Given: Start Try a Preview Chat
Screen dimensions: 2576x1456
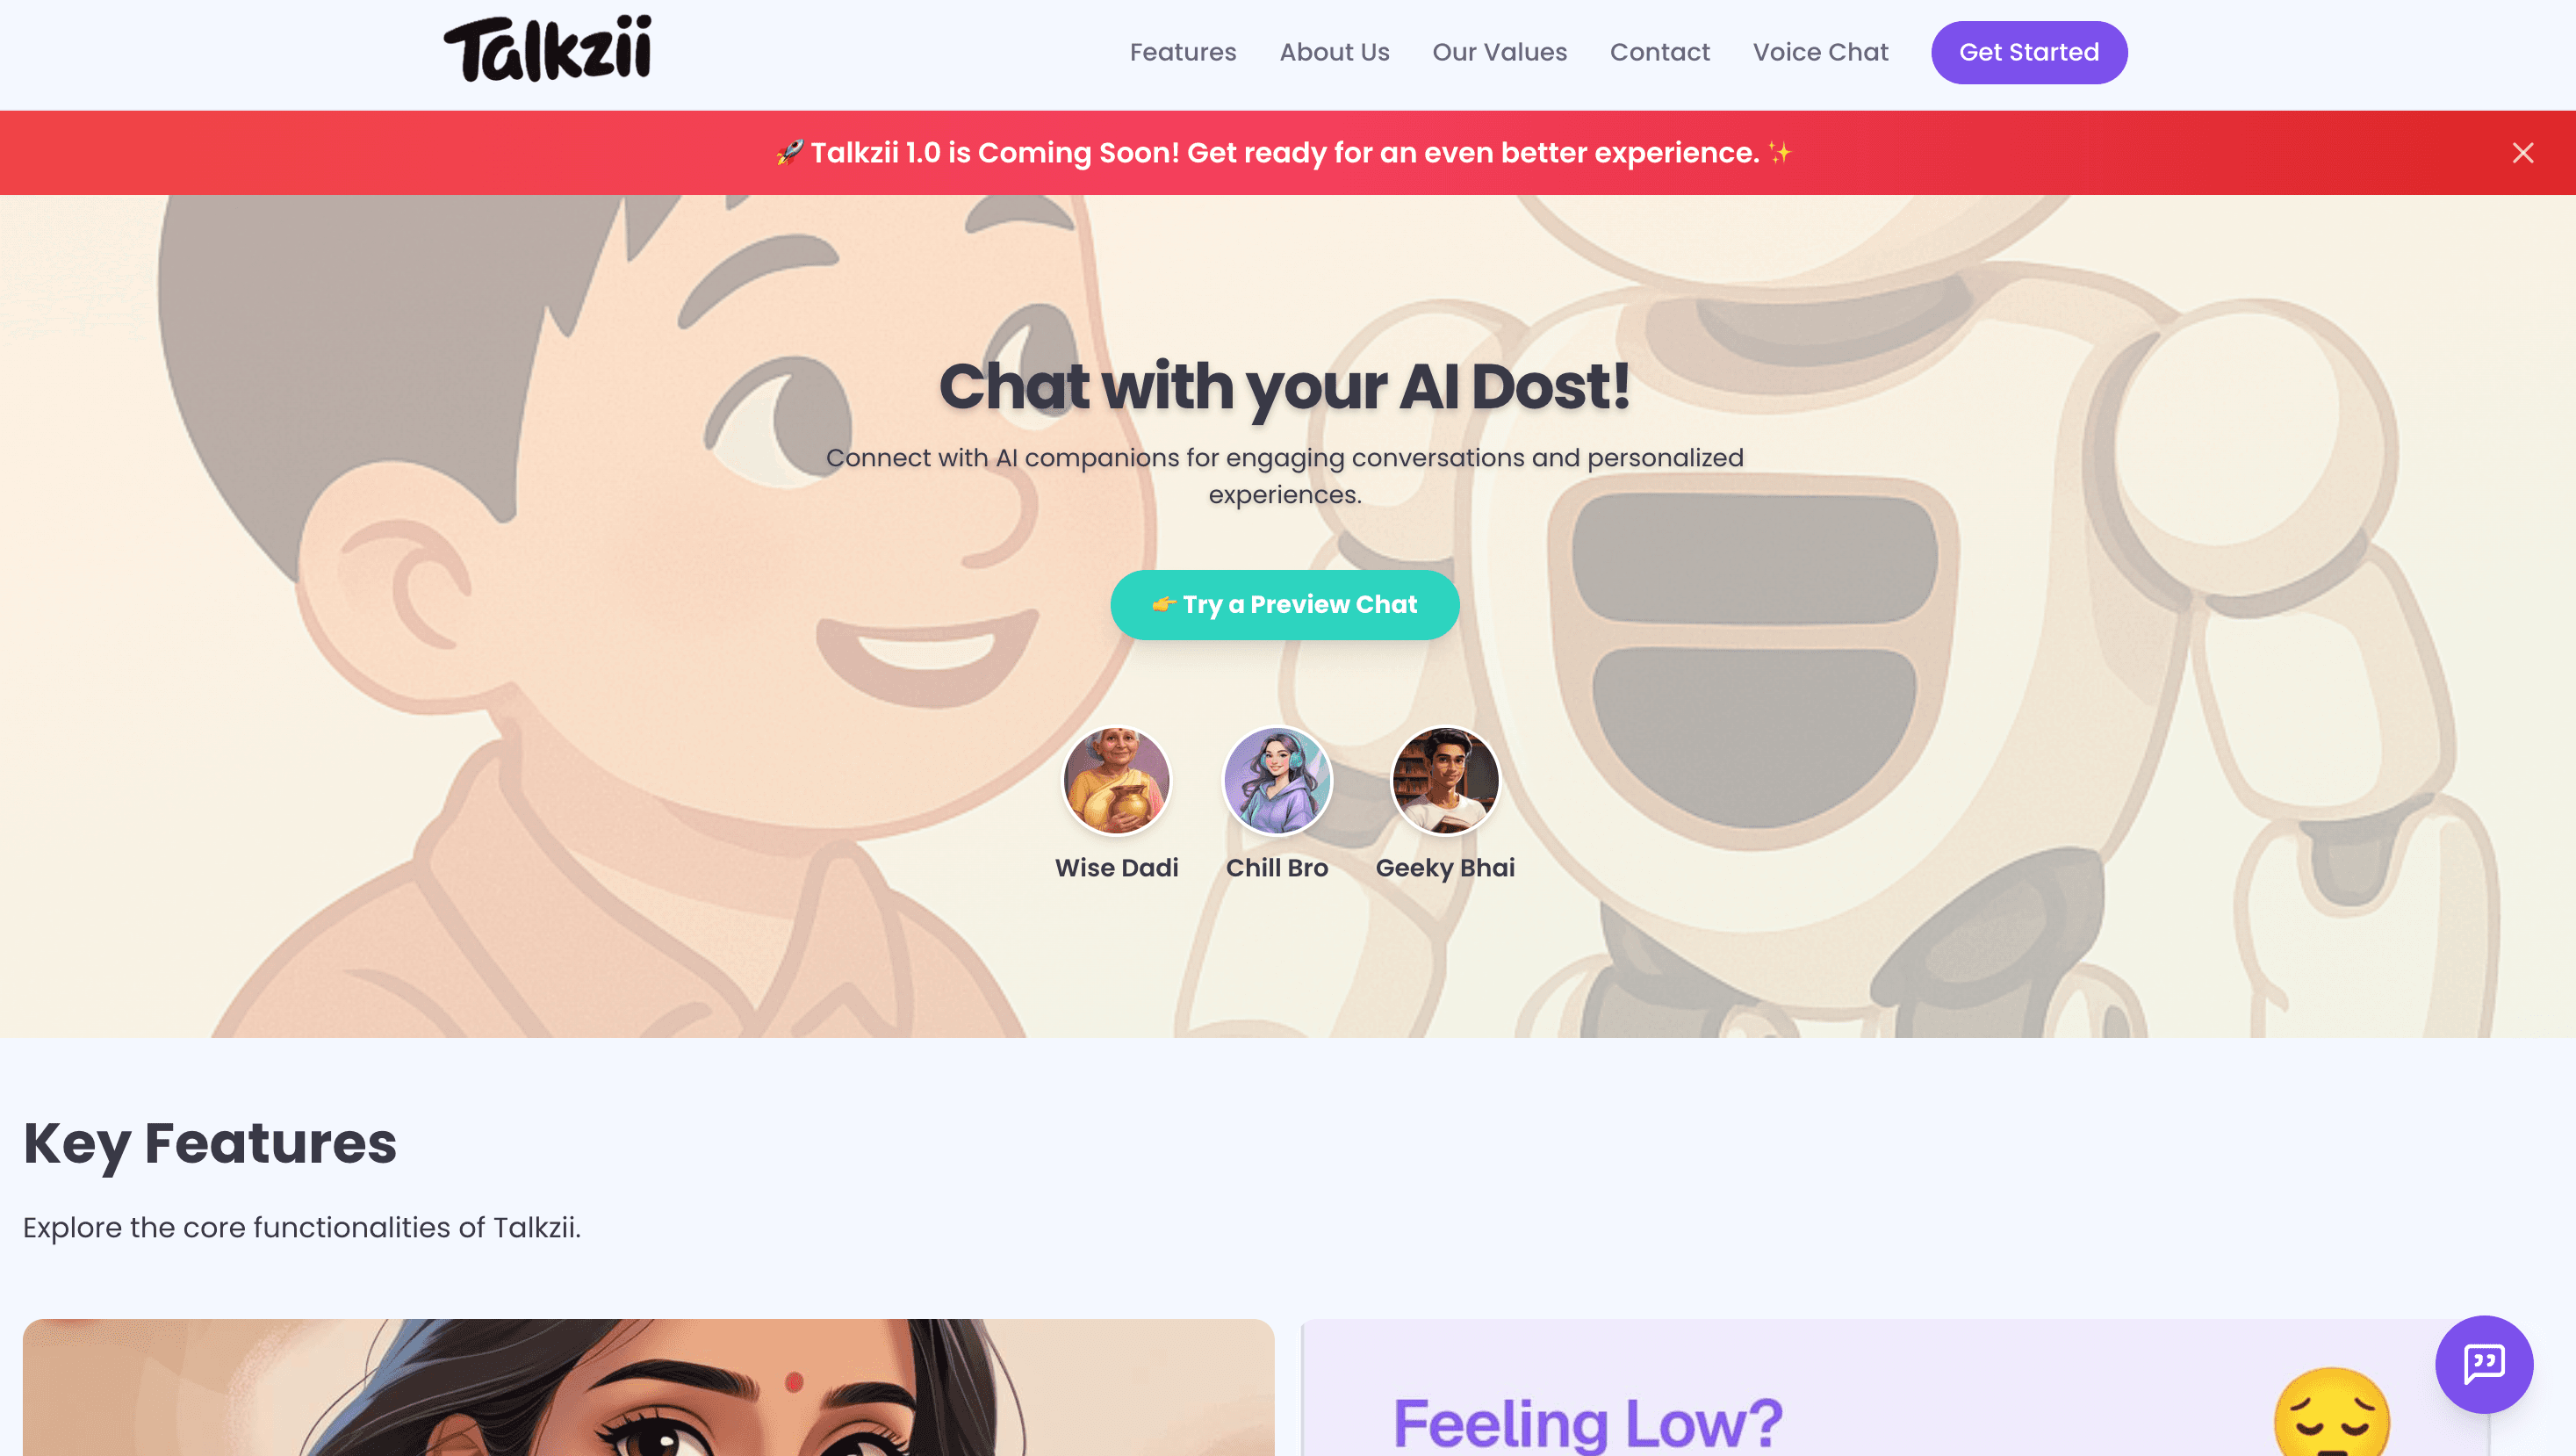Looking at the screenshot, I should [x=1285, y=605].
